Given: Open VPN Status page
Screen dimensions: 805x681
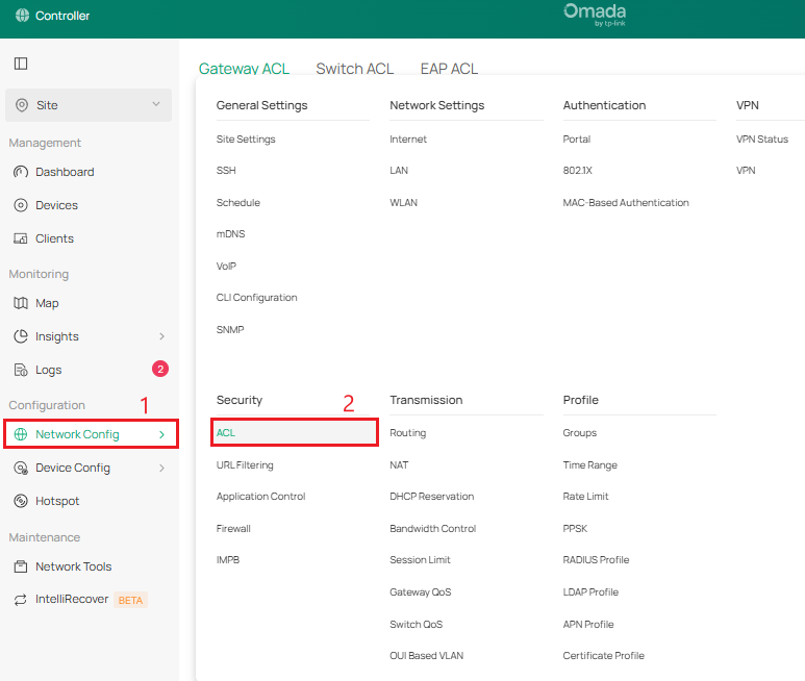Looking at the screenshot, I should [x=762, y=139].
